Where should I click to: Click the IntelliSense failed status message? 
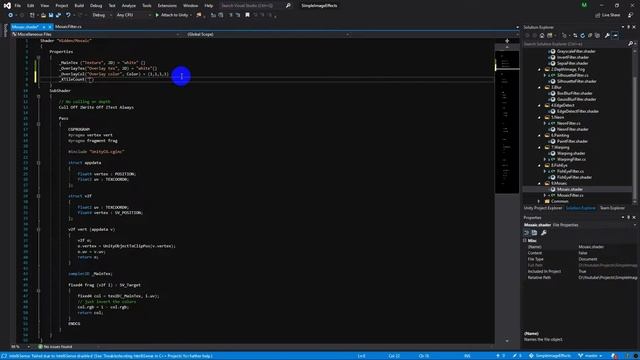click(x=111, y=356)
